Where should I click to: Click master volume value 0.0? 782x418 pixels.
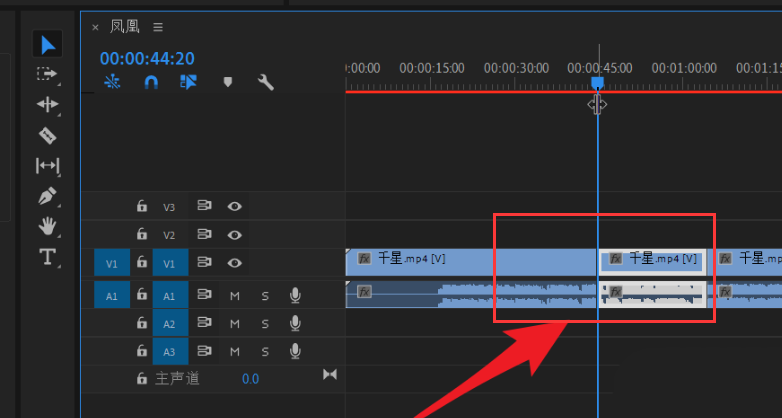[x=250, y=379]
